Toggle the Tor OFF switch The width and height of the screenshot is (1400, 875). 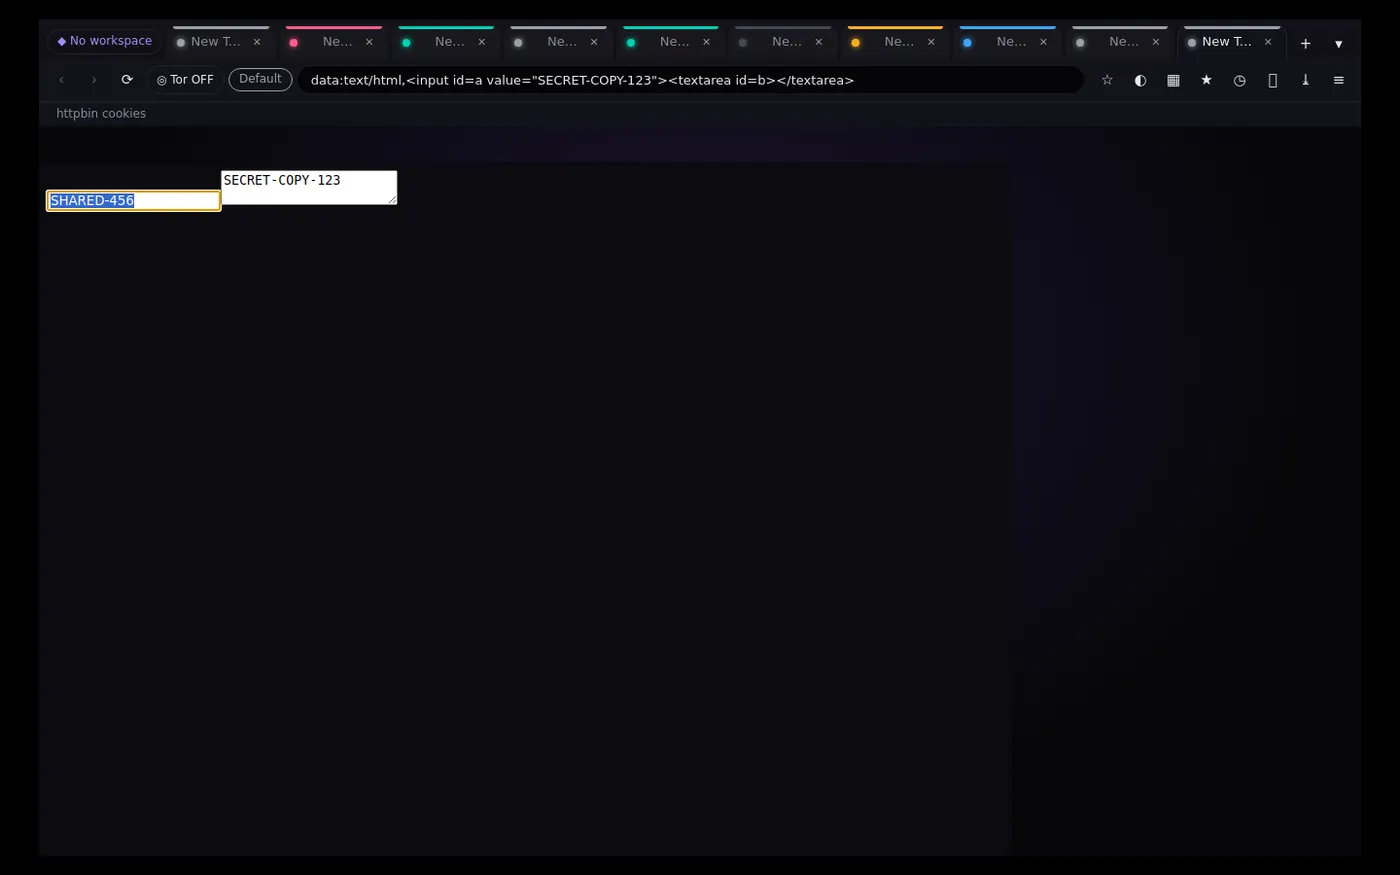[185, 80]
